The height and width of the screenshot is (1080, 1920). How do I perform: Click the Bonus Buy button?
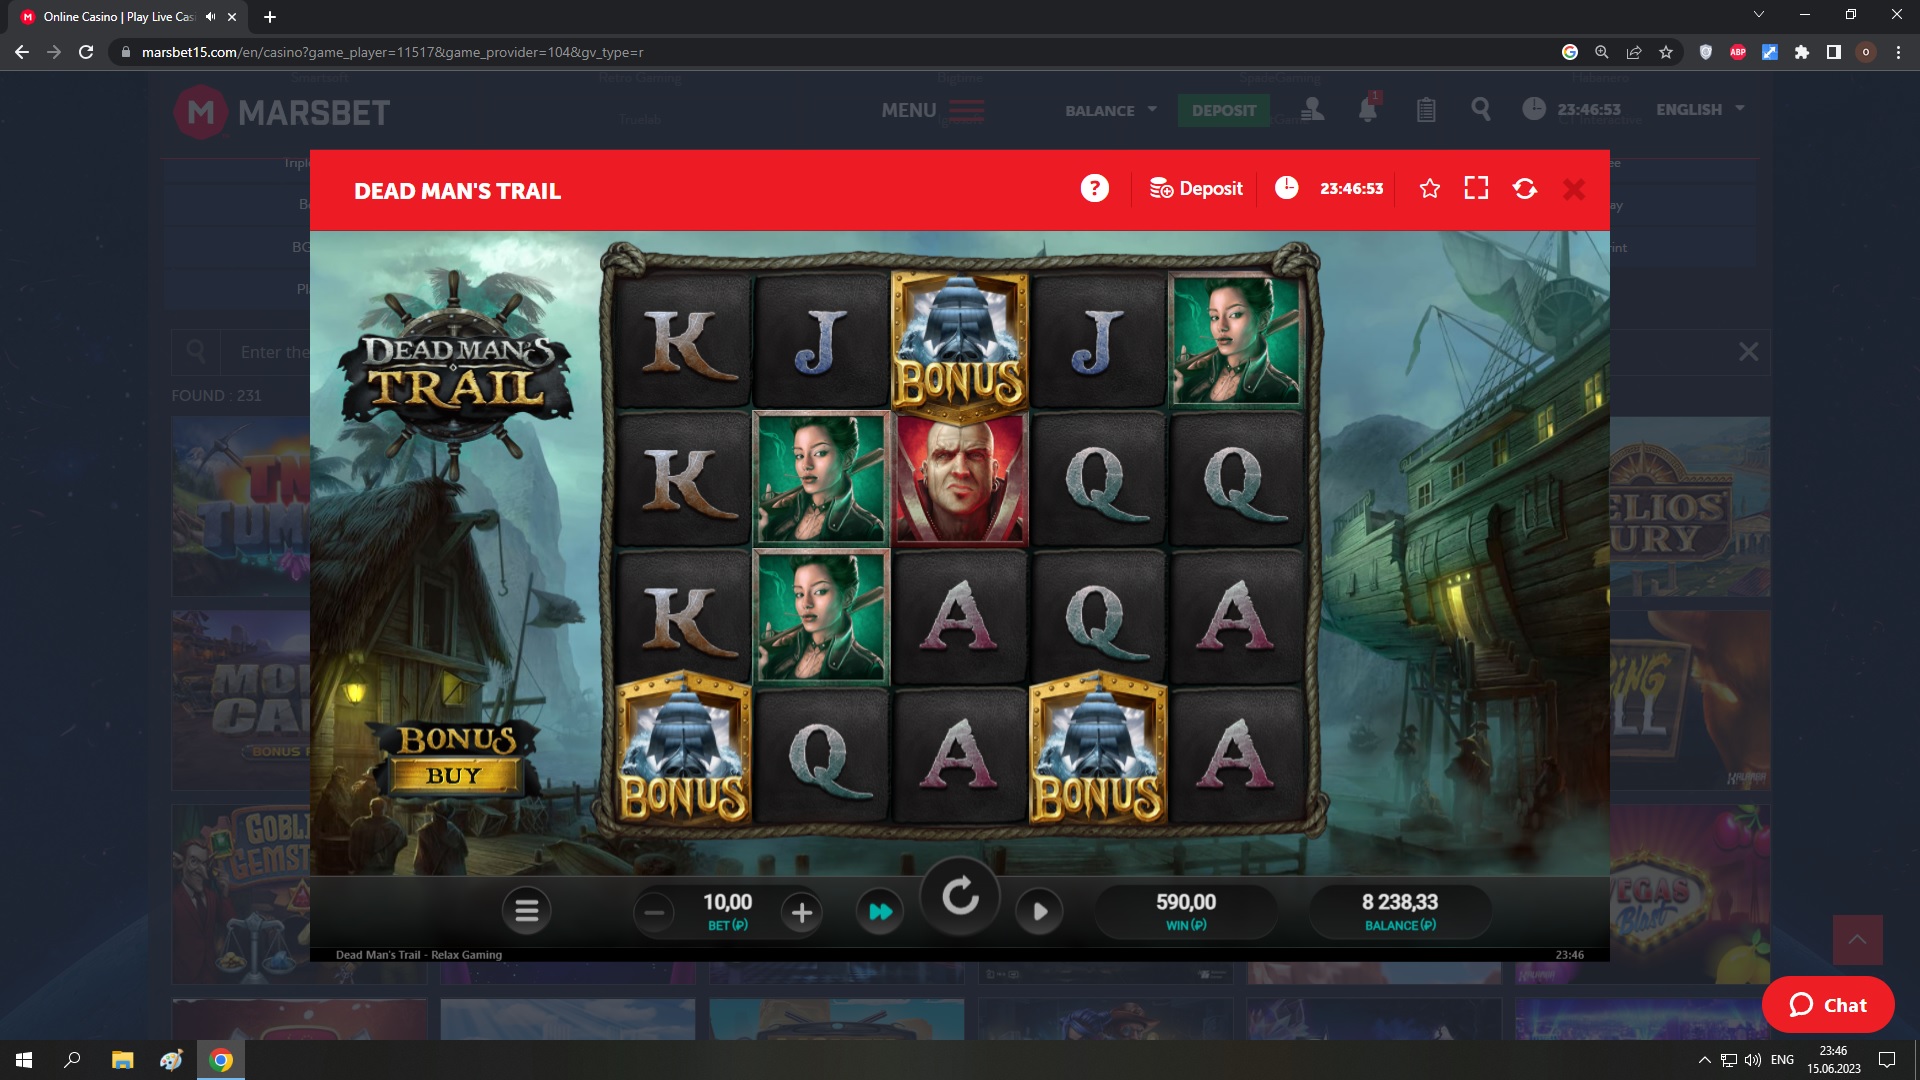click(456, 758)
